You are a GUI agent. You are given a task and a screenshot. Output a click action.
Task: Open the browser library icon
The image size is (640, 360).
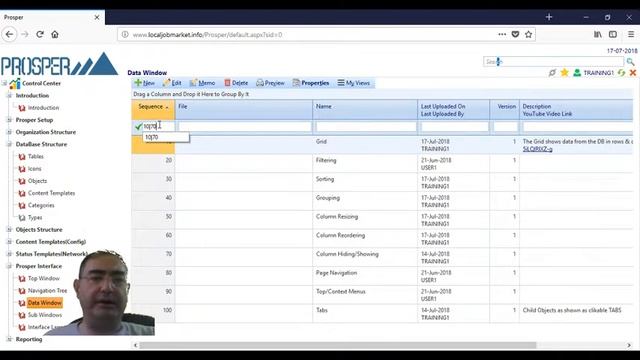click(x=598, y=34)
